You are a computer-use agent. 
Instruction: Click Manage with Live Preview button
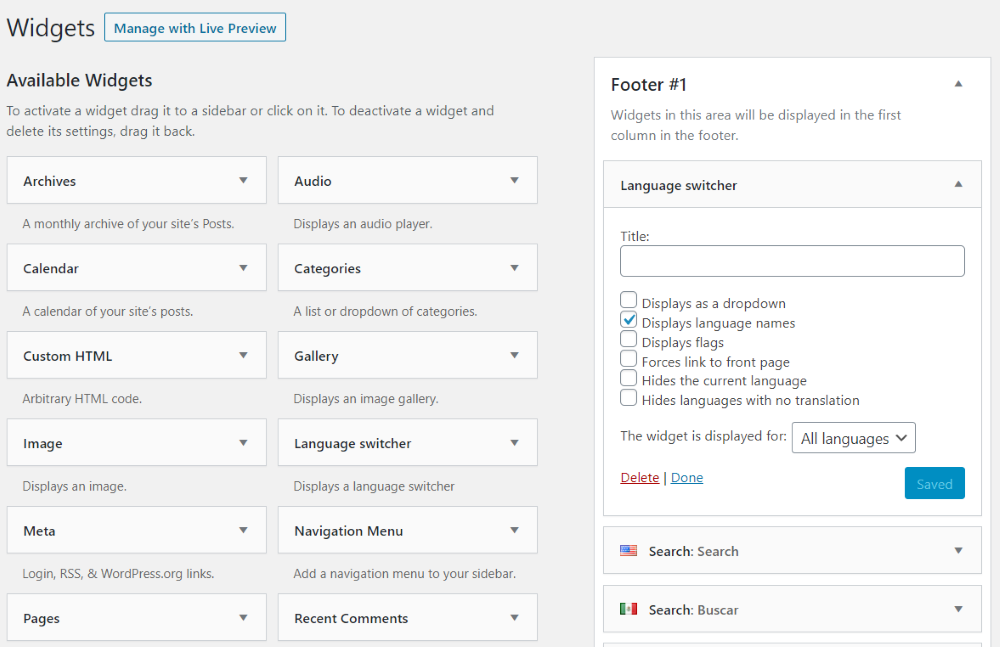[195, 28]
